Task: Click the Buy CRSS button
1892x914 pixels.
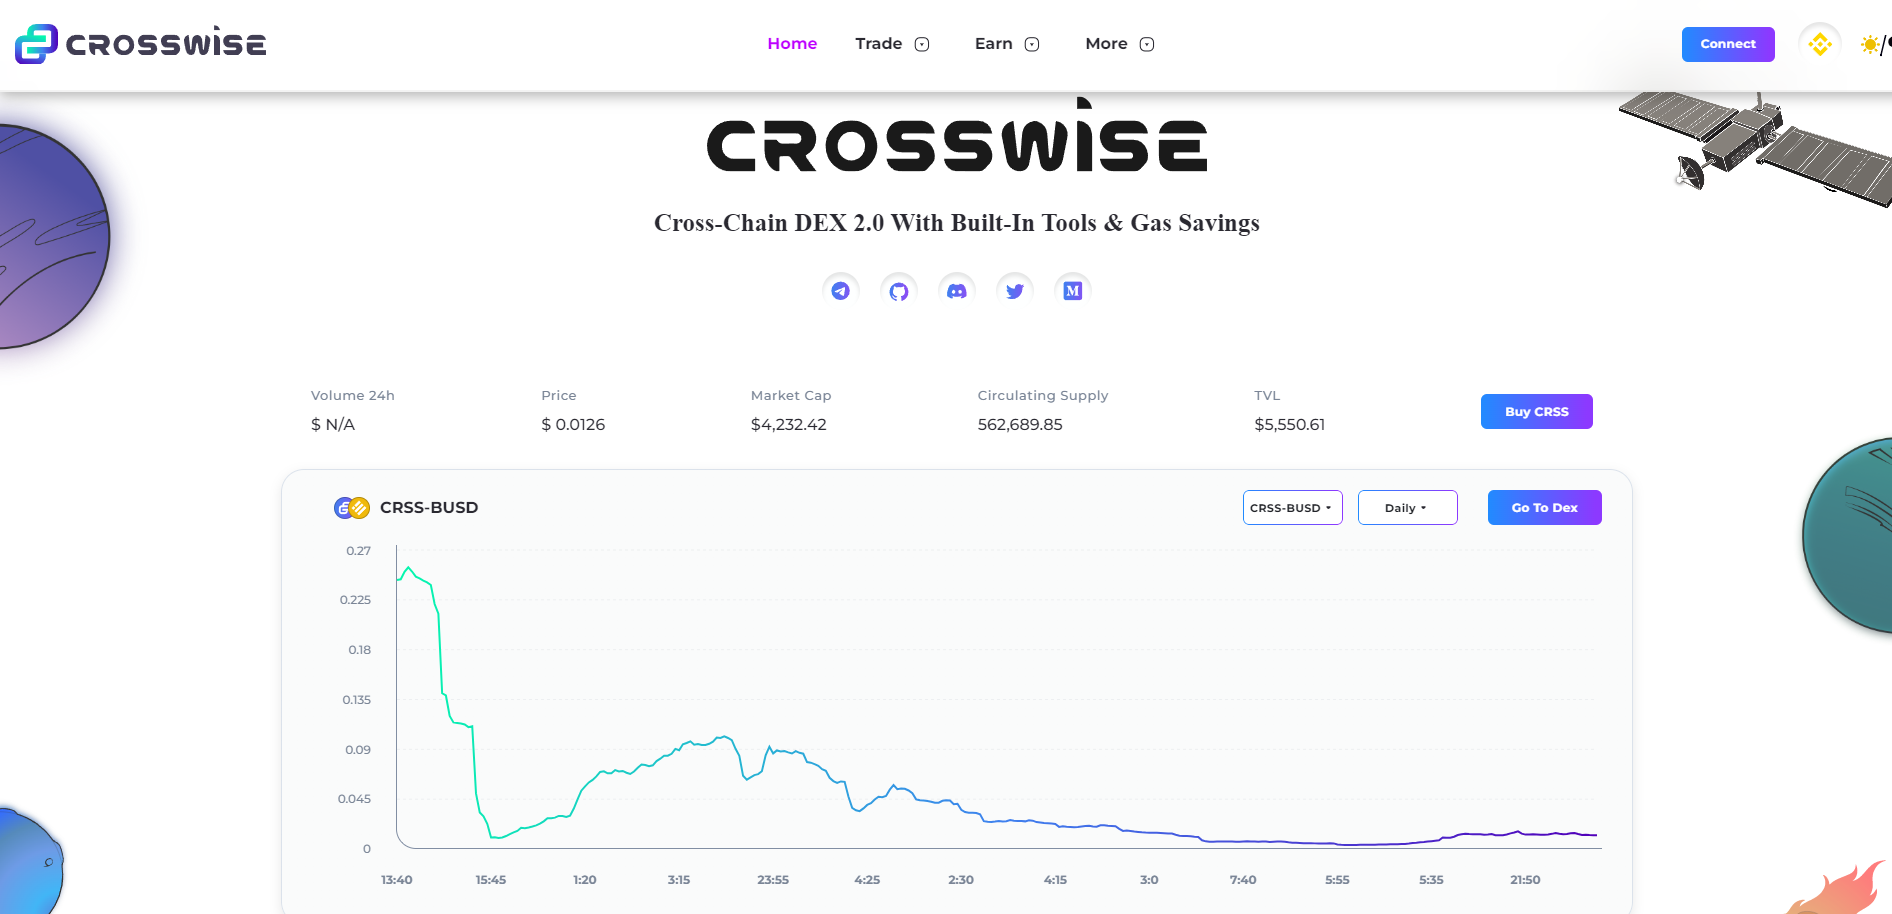Action: [x=1536, y=412]
